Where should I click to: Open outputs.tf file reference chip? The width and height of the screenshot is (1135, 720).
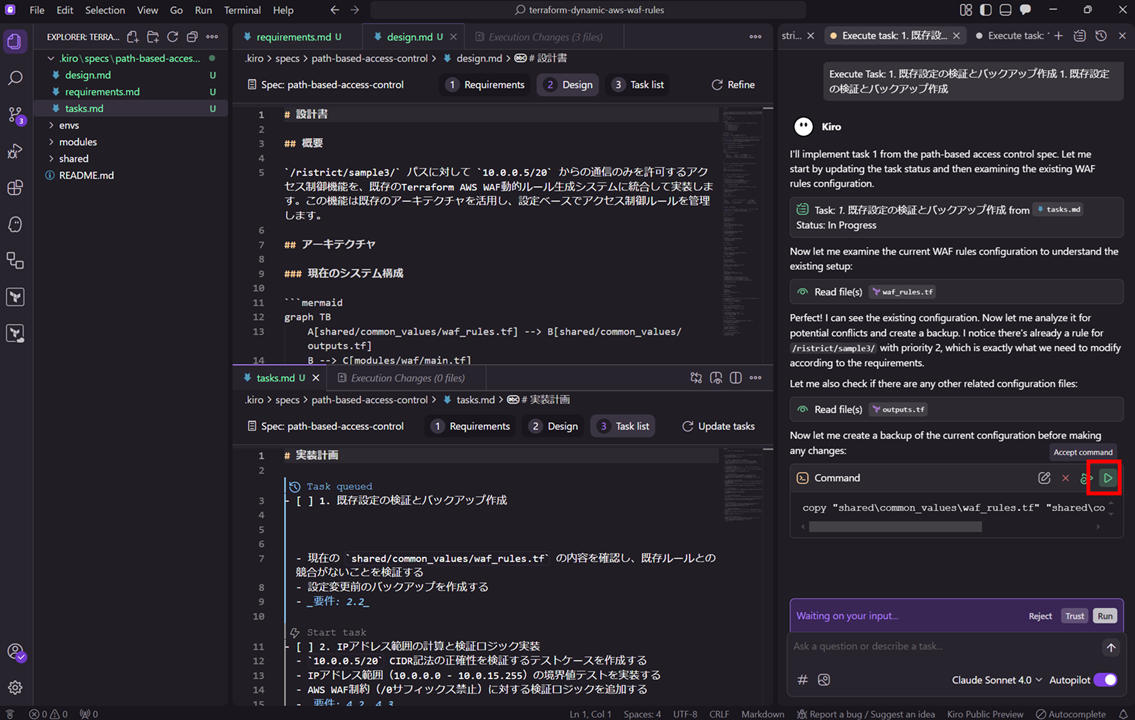click(x=900, y=410)
